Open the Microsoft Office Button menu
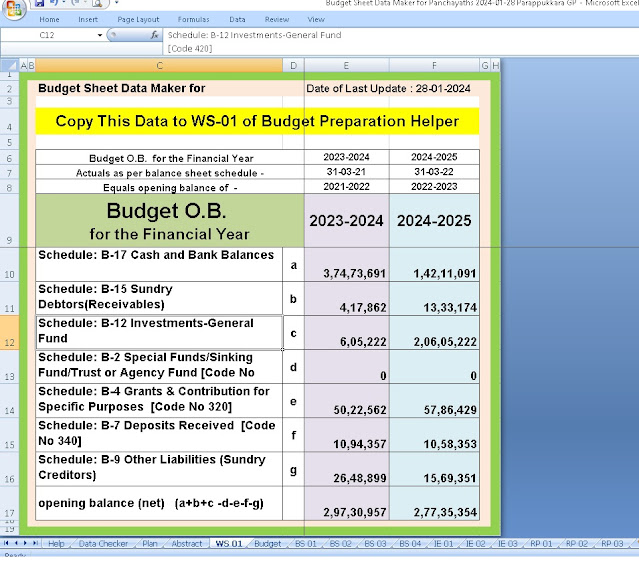639x566 pixels. coord(14,7)
